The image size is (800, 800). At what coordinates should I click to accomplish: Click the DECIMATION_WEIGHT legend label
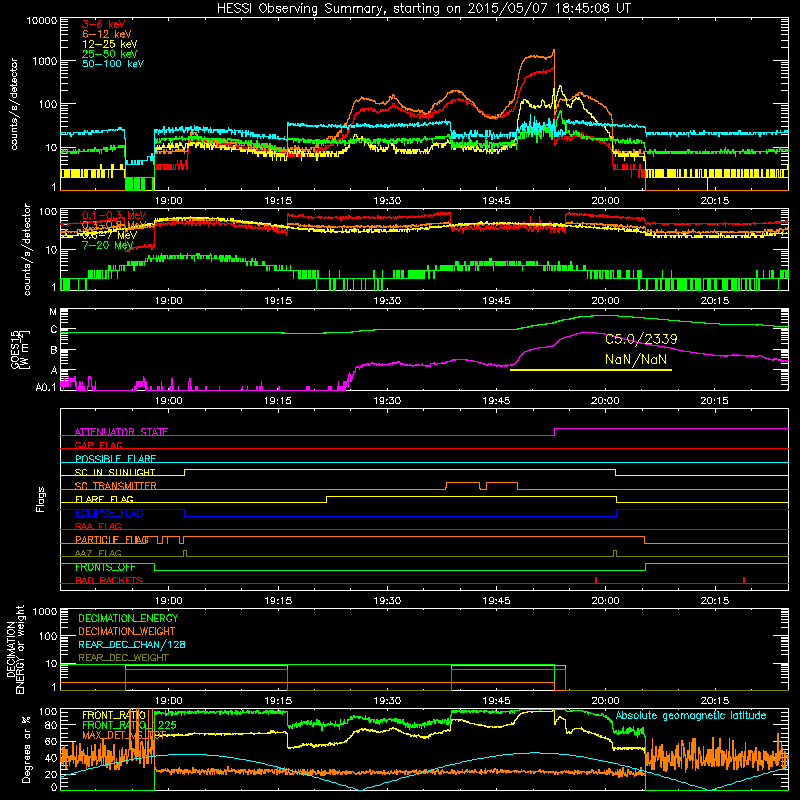(x=127, y=631)
